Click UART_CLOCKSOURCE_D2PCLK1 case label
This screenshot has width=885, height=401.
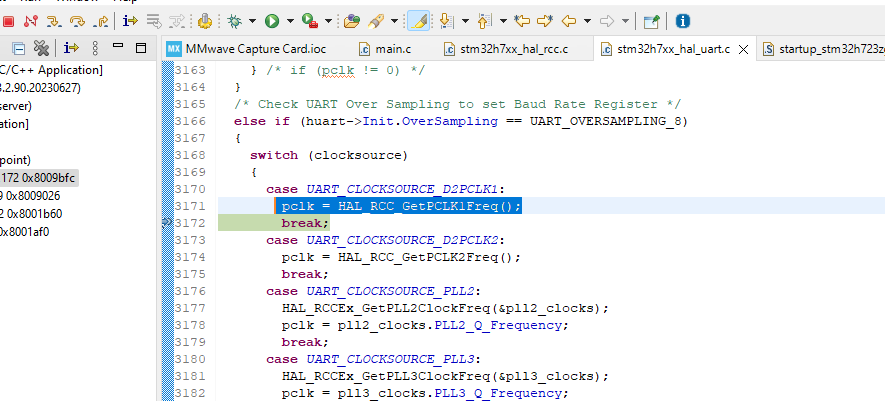point(401,189)
